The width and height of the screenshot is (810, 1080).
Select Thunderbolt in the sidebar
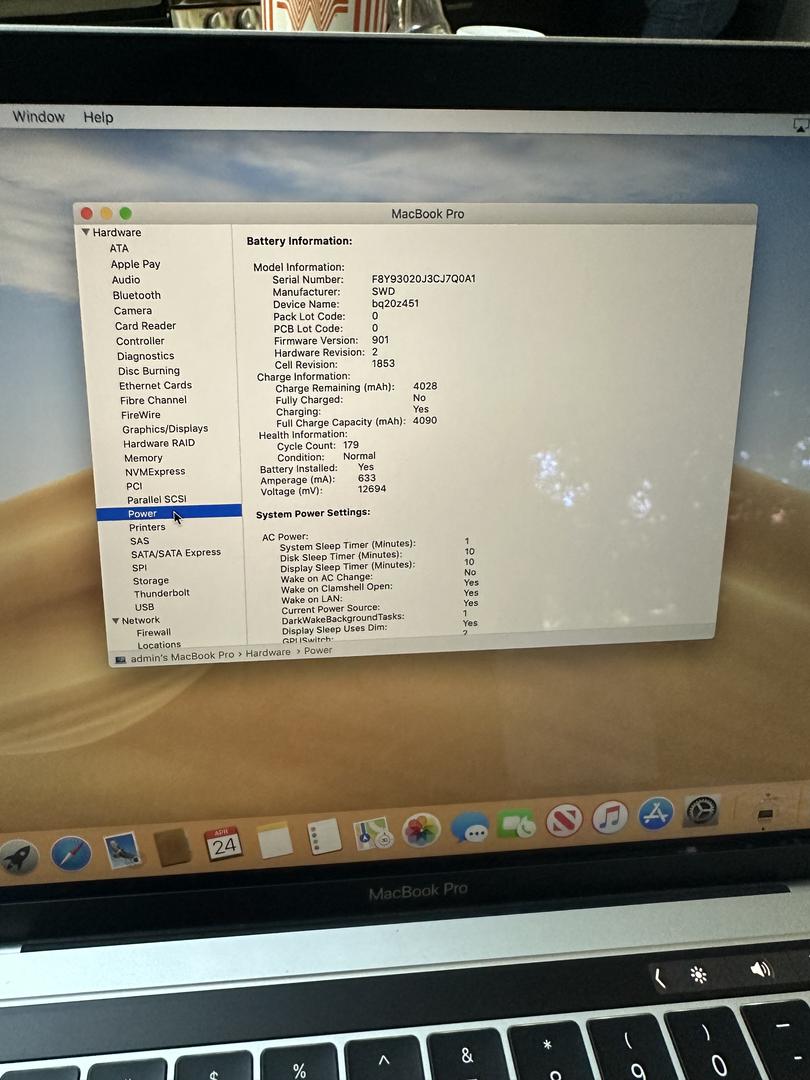[162, 593]
